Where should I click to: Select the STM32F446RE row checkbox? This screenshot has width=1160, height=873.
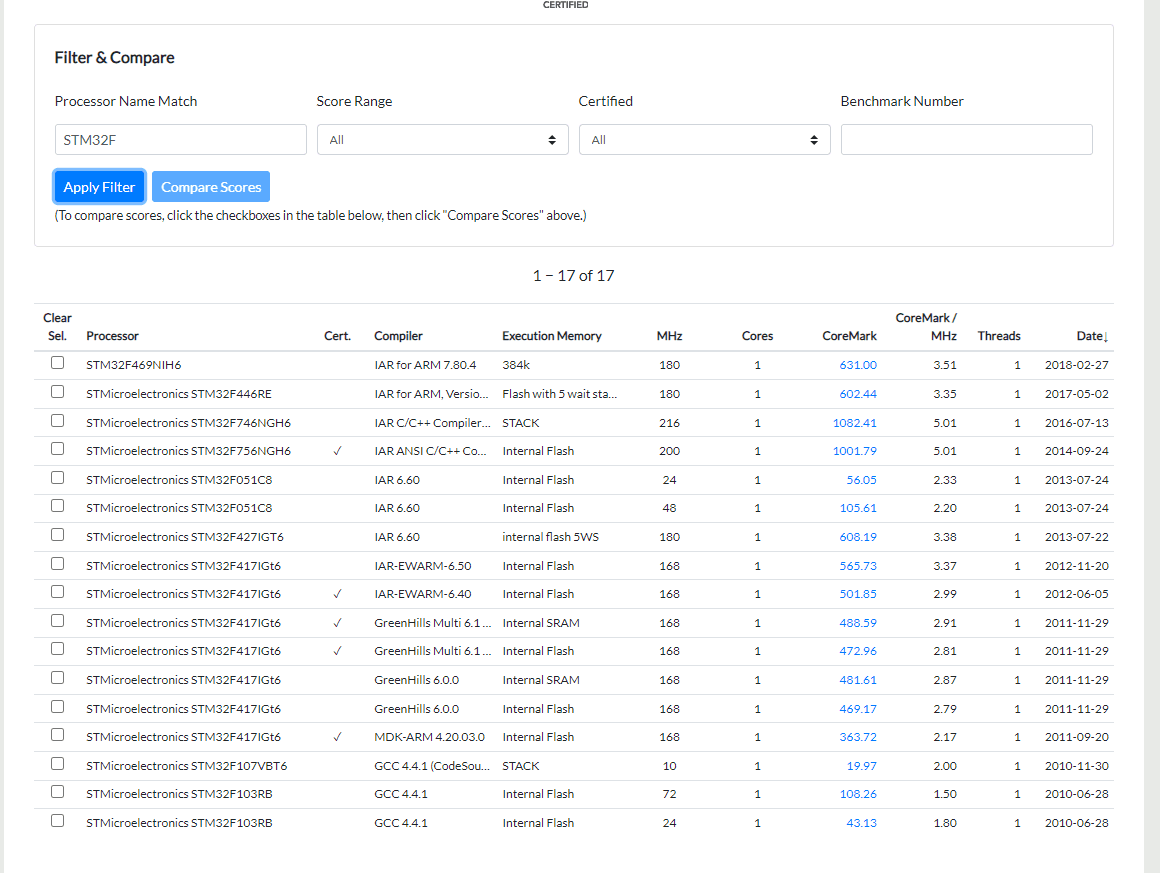click(57, 391)
